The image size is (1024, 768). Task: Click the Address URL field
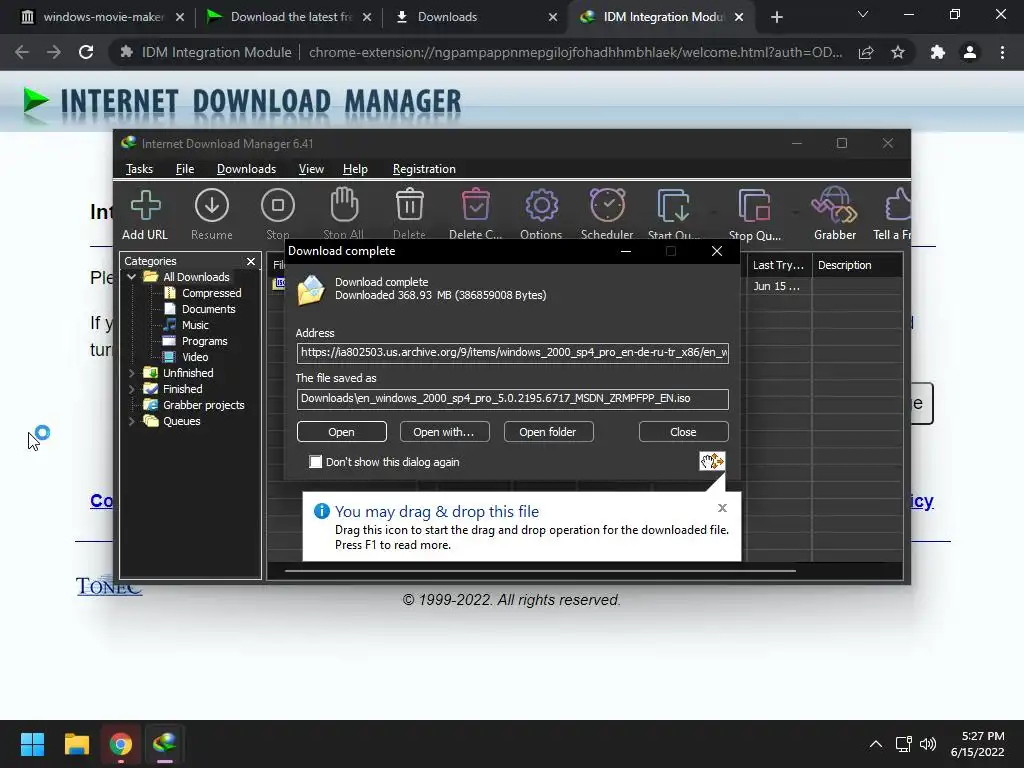[513, 353]
